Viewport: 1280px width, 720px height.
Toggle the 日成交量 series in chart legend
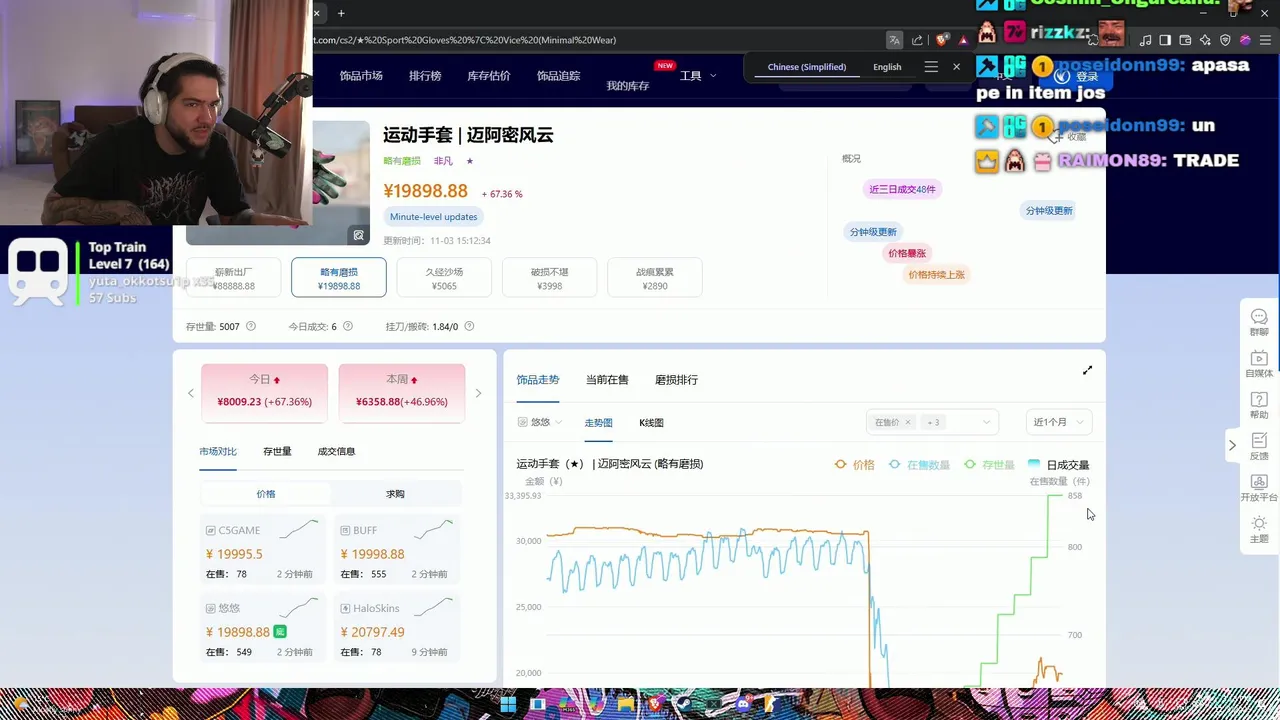coord(1058,465)
